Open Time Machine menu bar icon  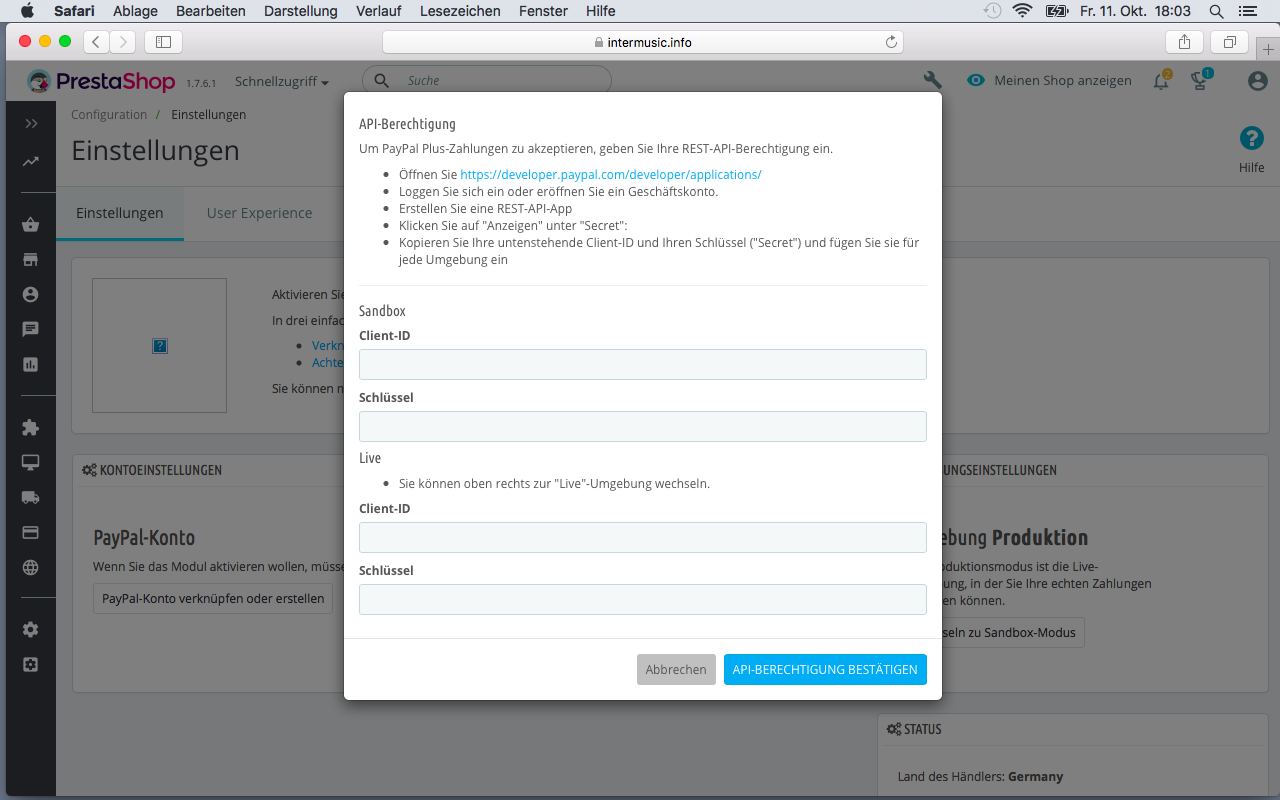992,11
